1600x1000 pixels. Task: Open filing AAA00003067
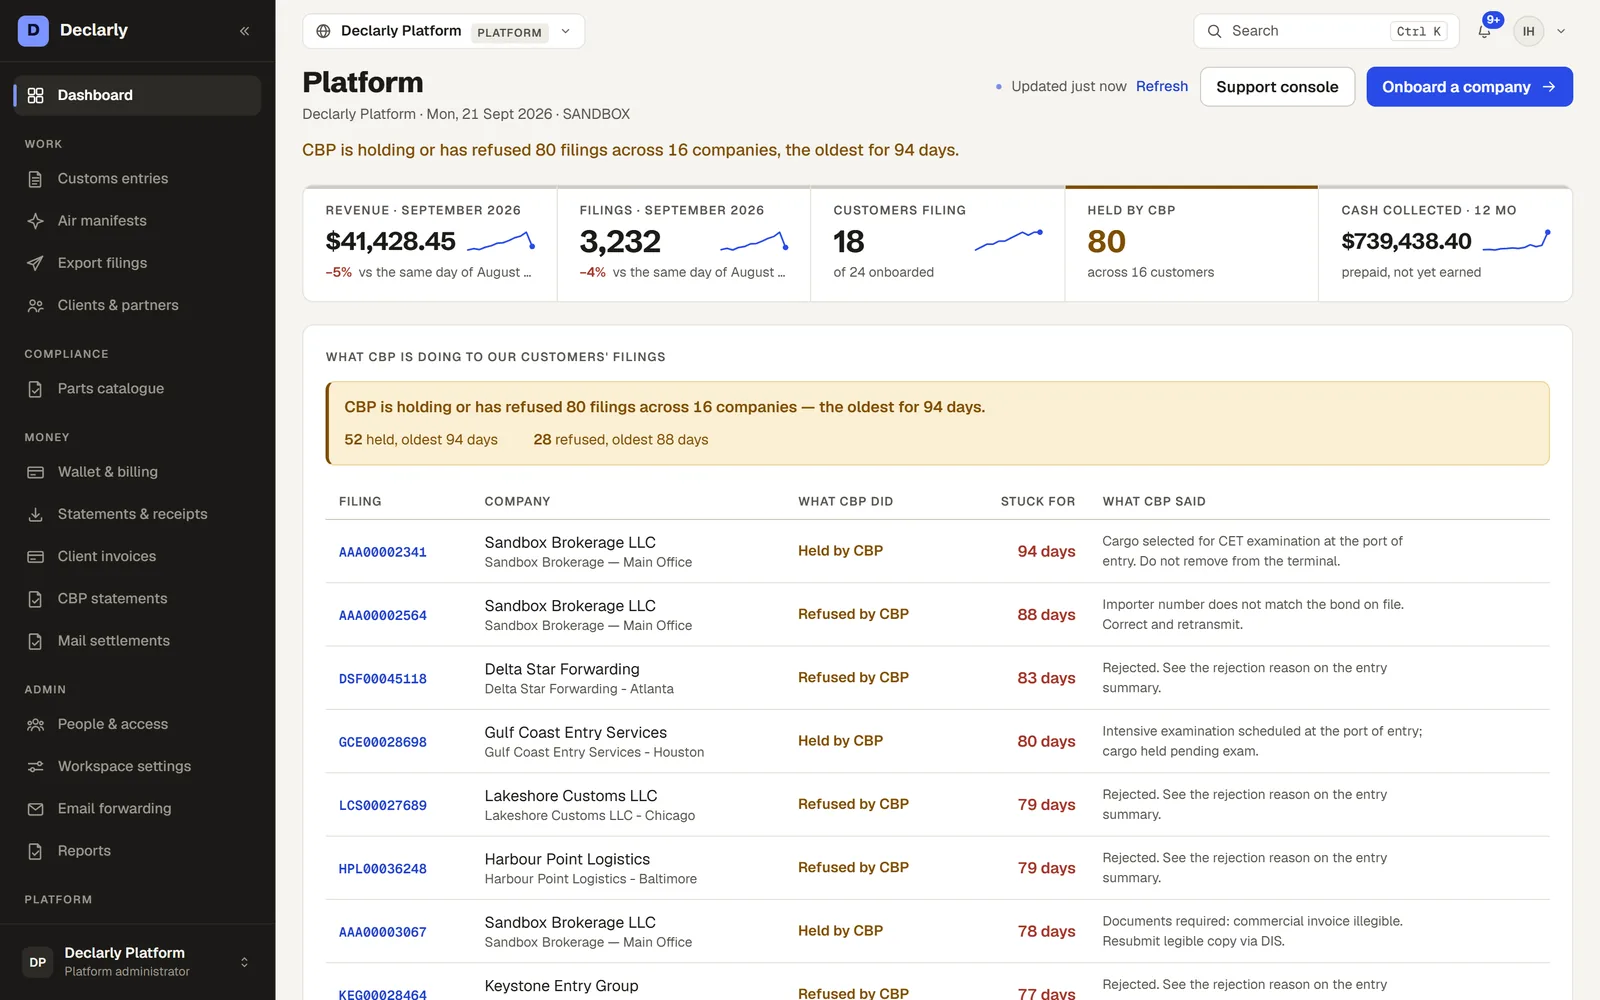tap(383, 932)
